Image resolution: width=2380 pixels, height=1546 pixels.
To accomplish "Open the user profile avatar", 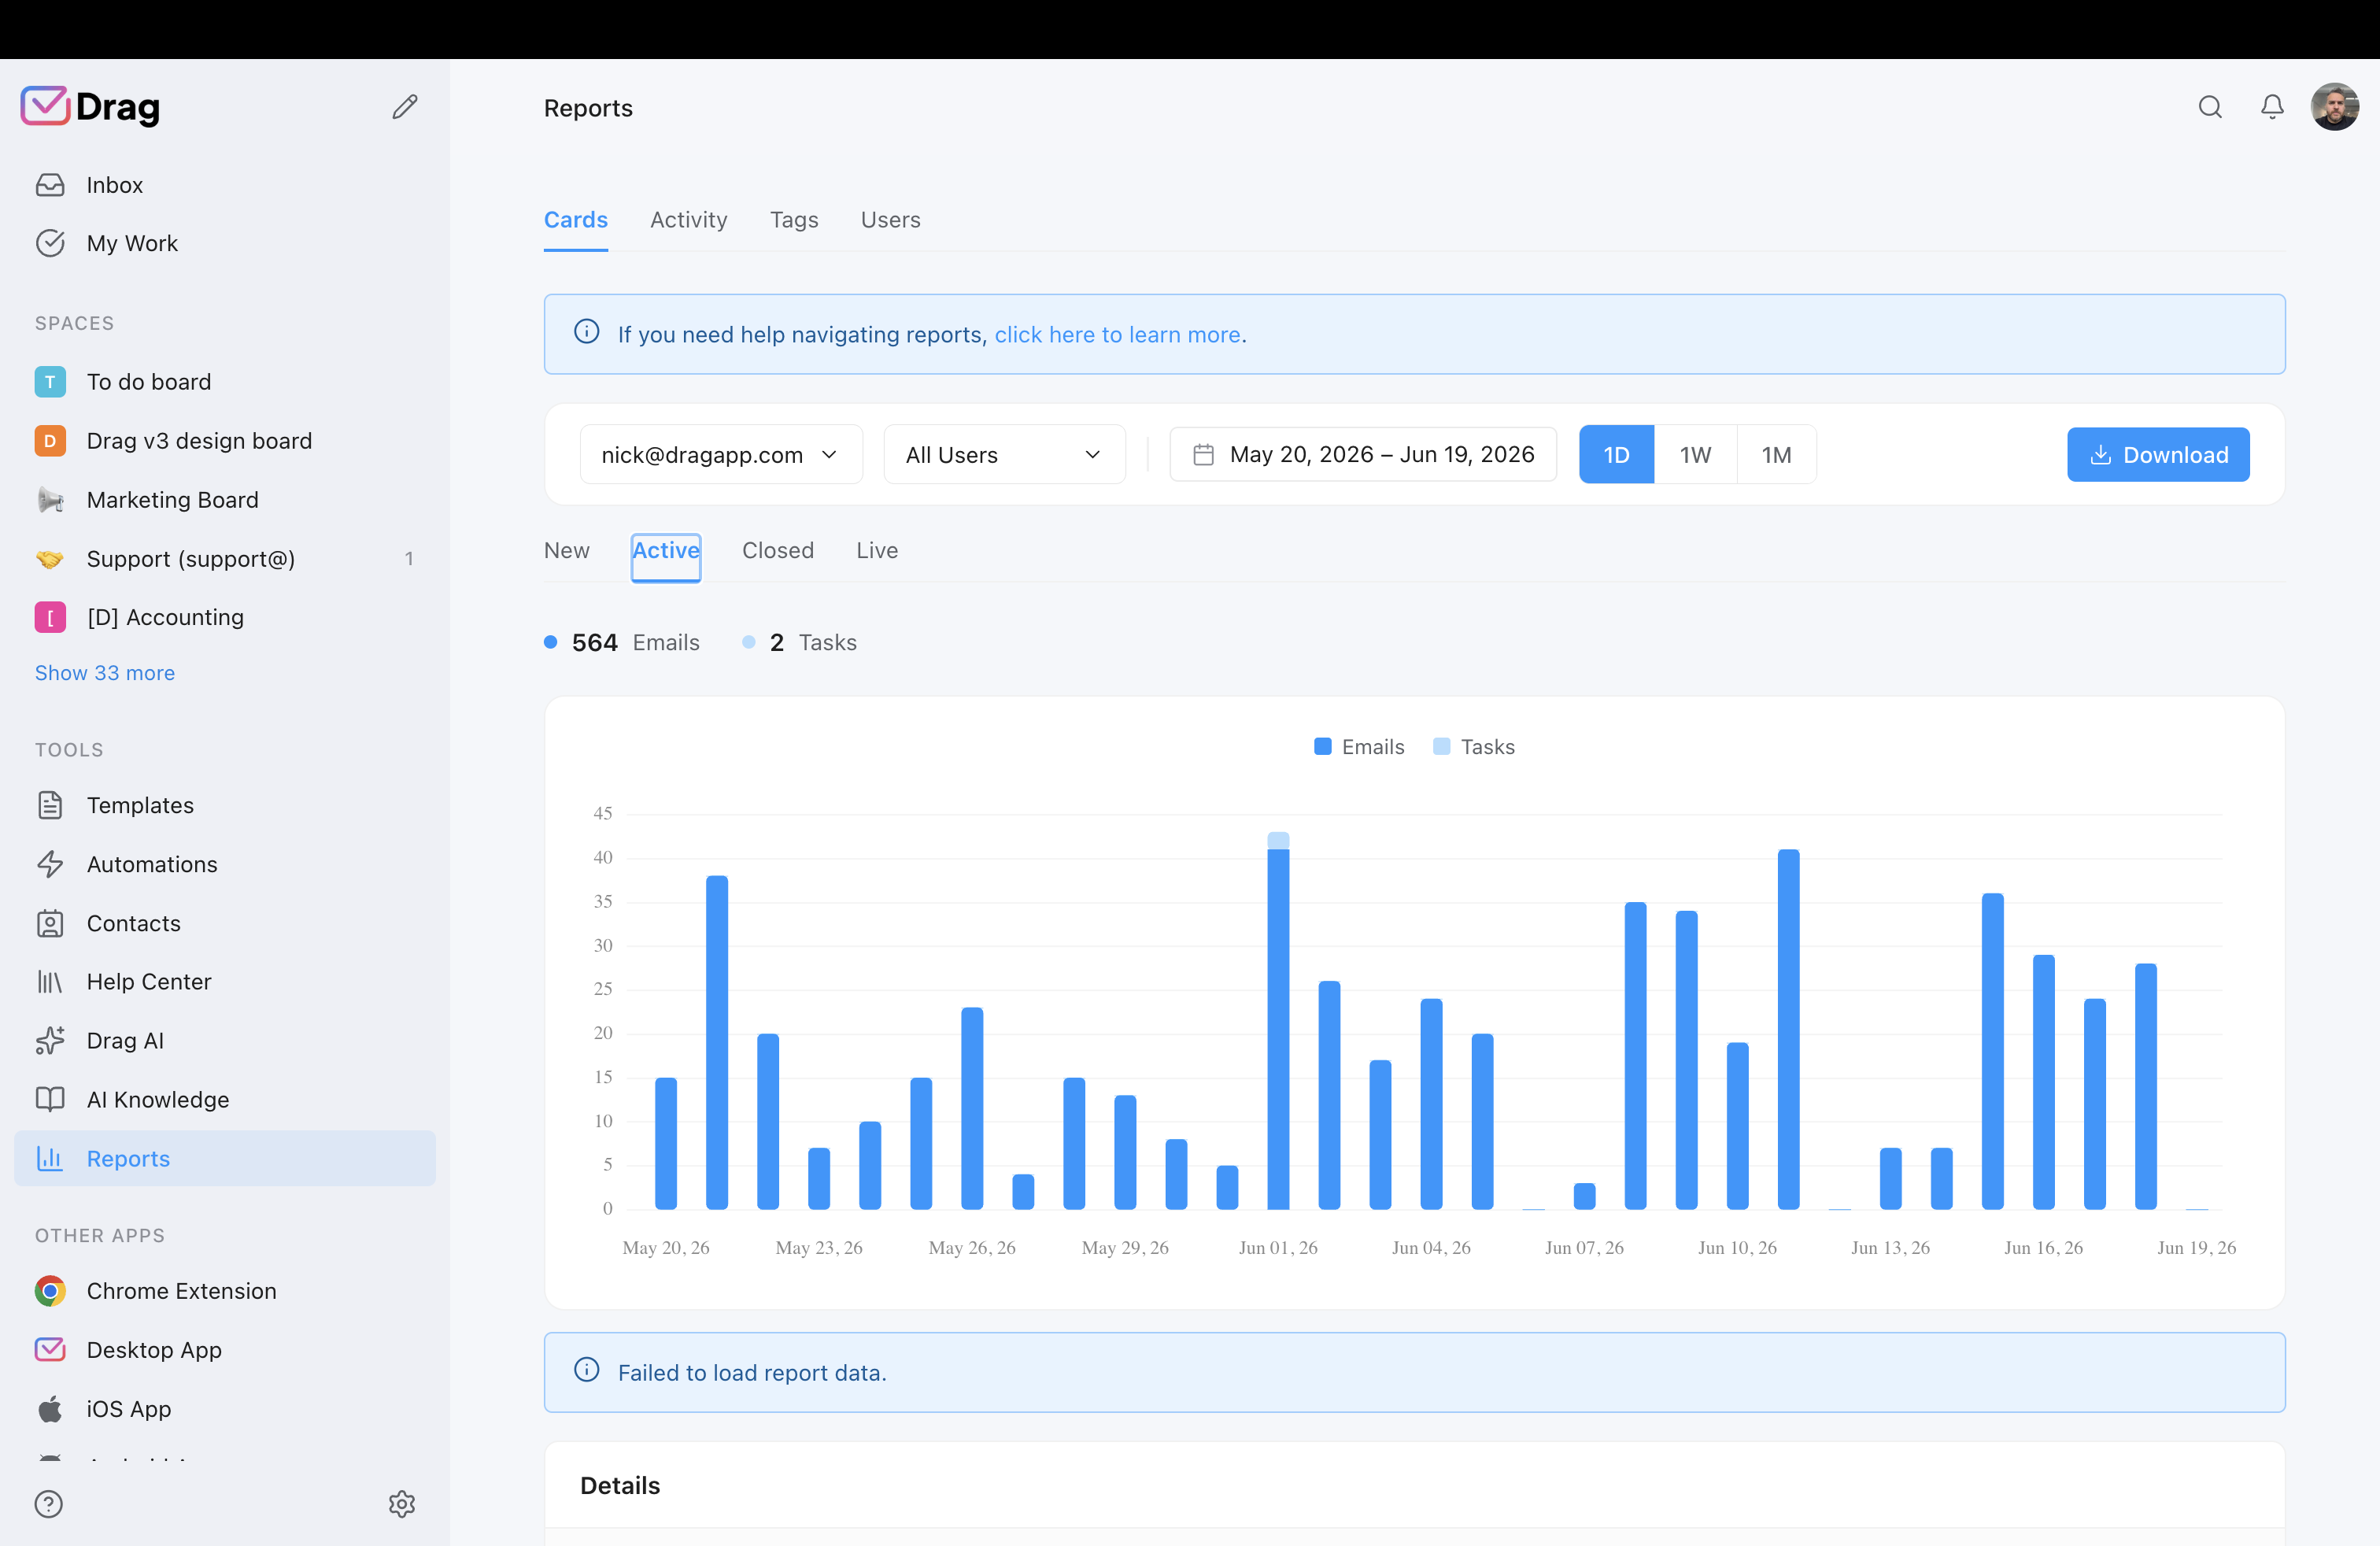I will 2334,107.
